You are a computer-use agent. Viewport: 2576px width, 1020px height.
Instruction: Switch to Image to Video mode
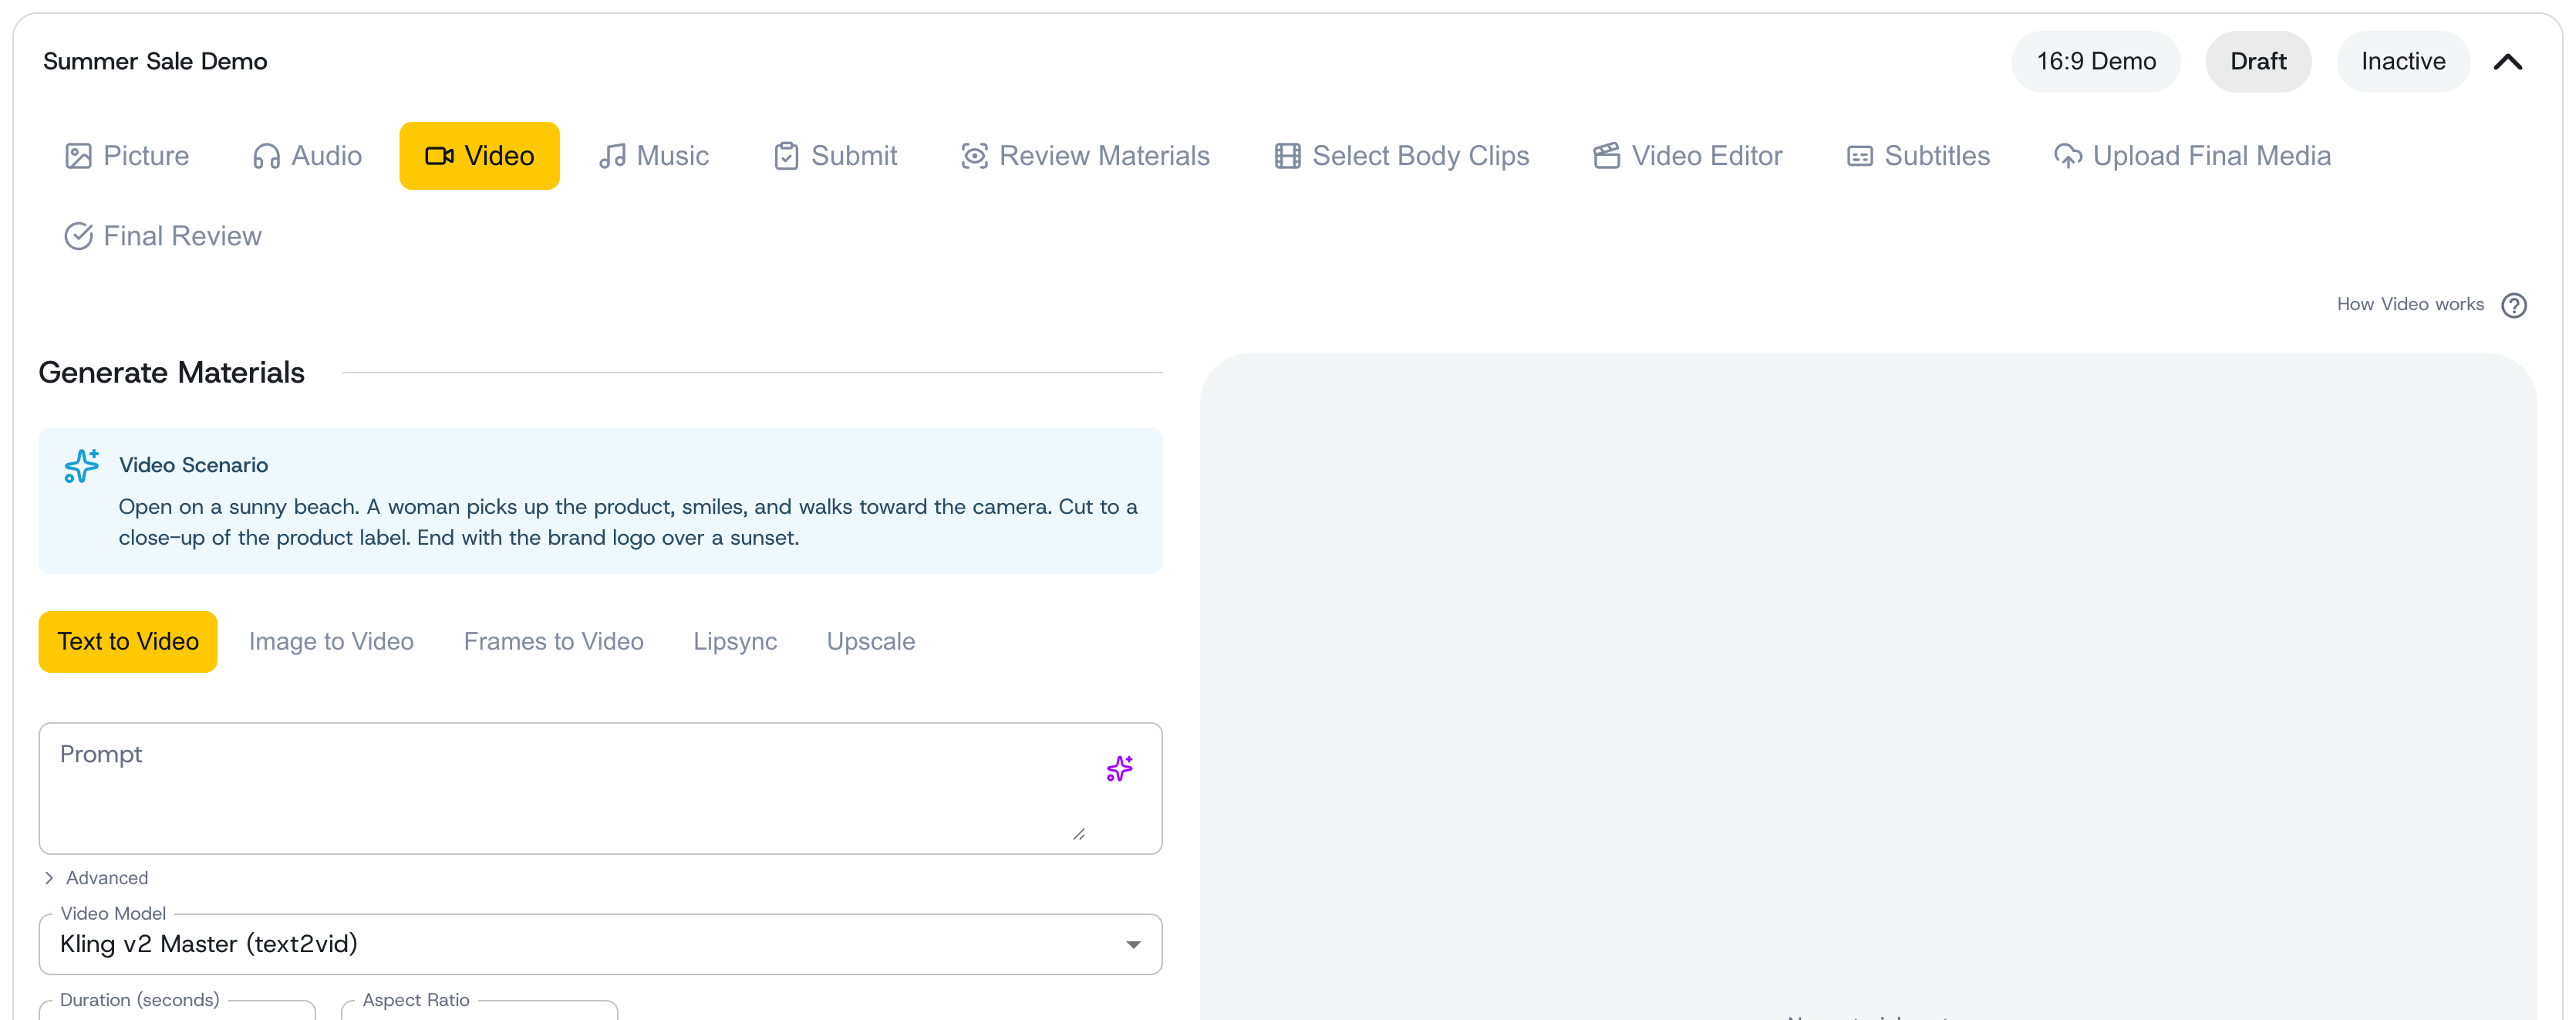(331, 642)
